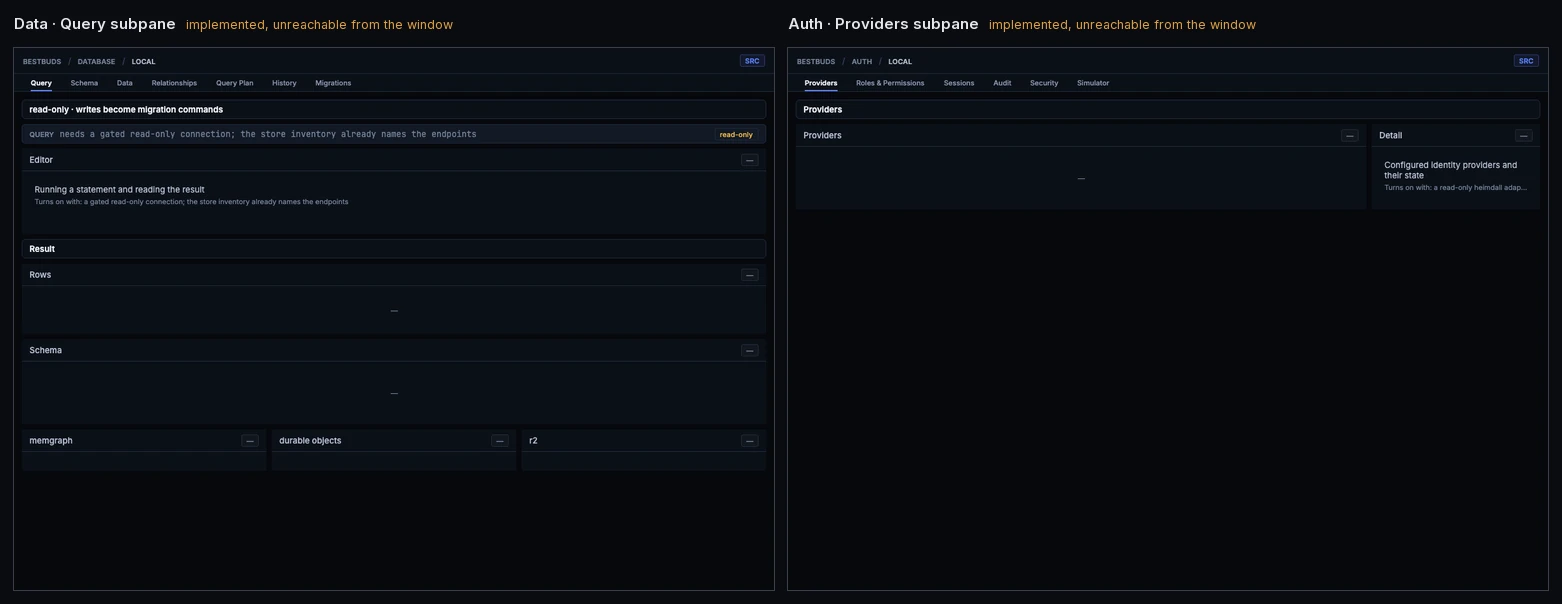This screenshot has height=604, width=1562.
Task: Select the Security tab
Action: point(1044,83)
